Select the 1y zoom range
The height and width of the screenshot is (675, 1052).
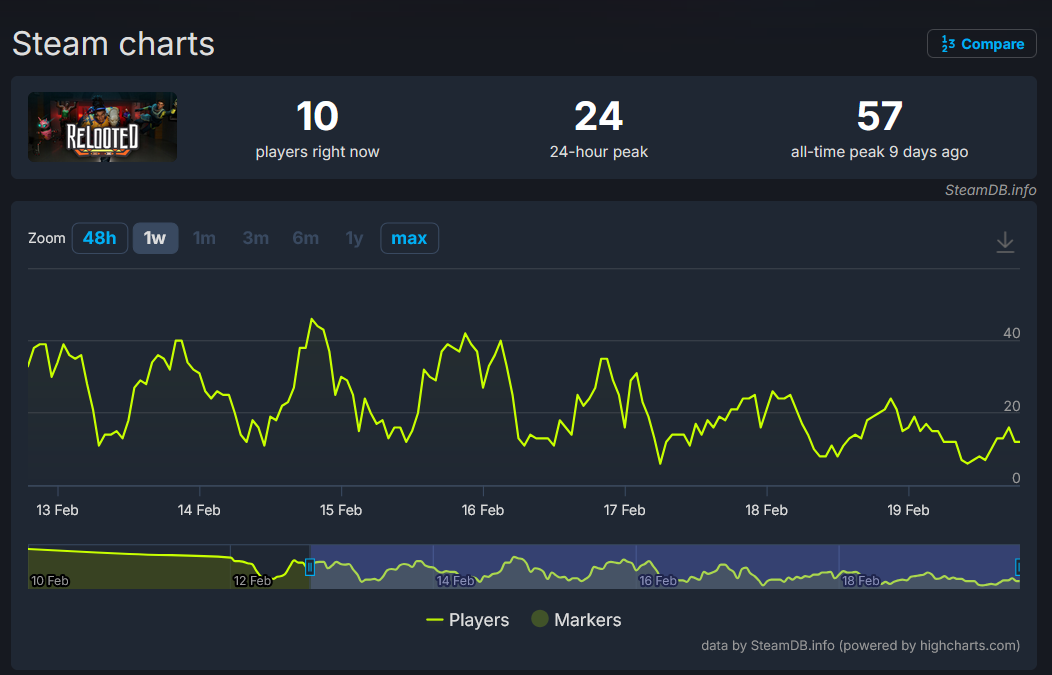click(354, 238)
